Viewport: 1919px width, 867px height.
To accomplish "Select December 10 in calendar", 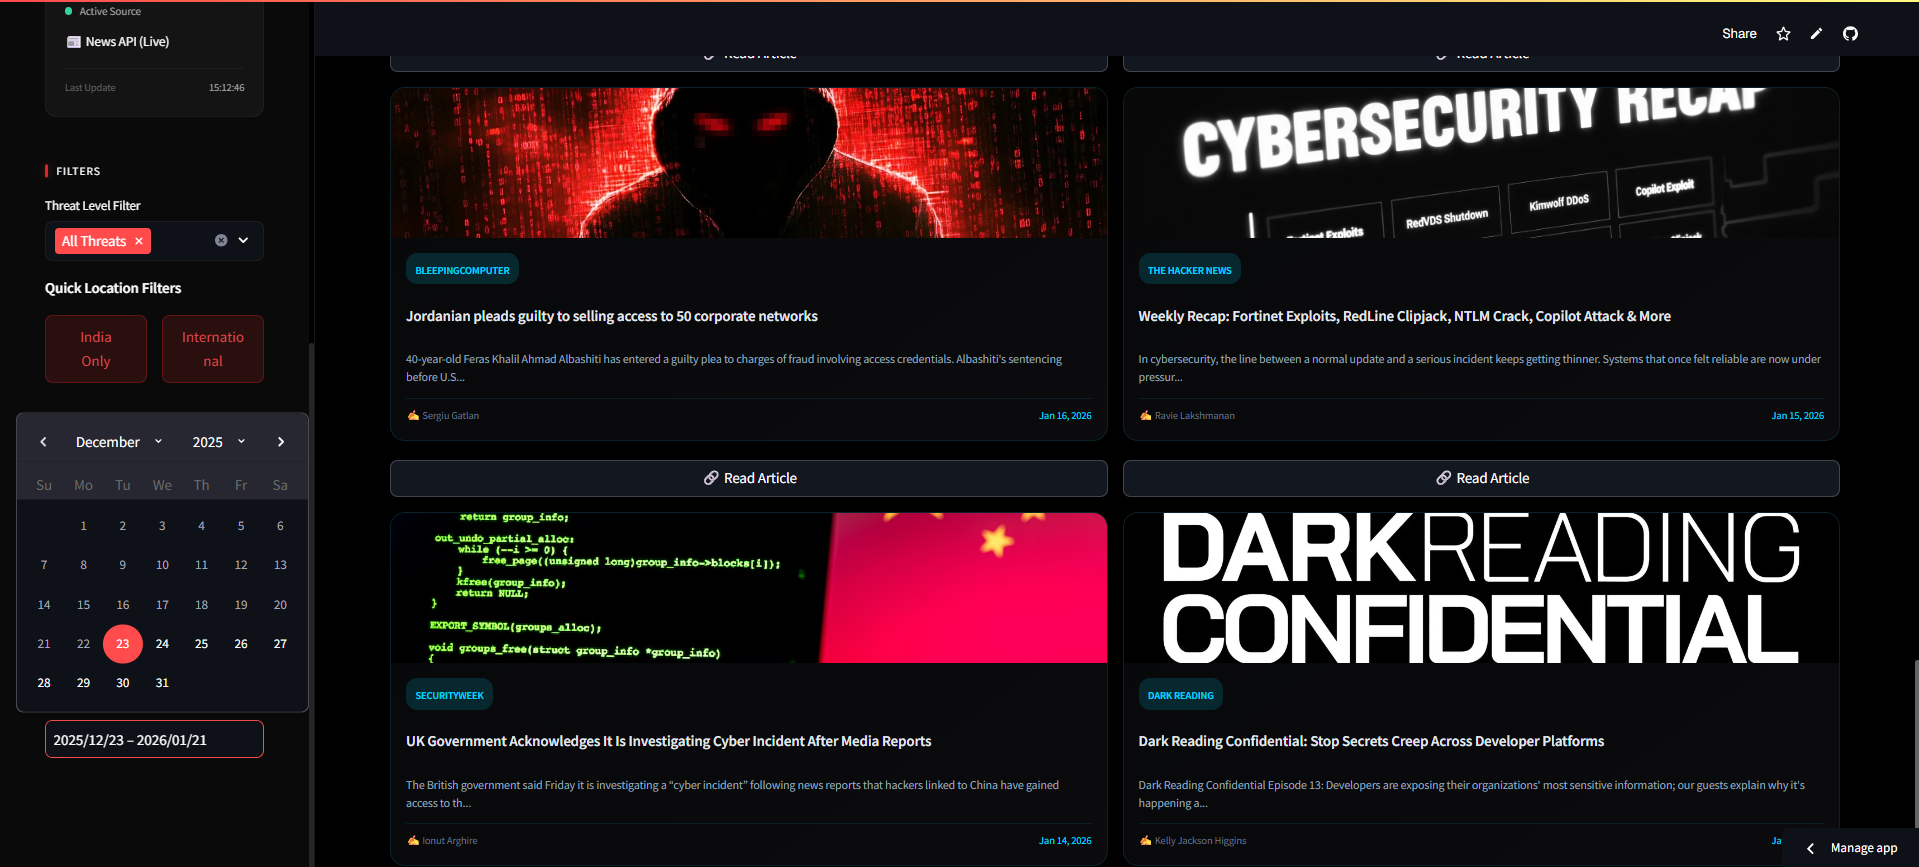I will tap(162, 565).
